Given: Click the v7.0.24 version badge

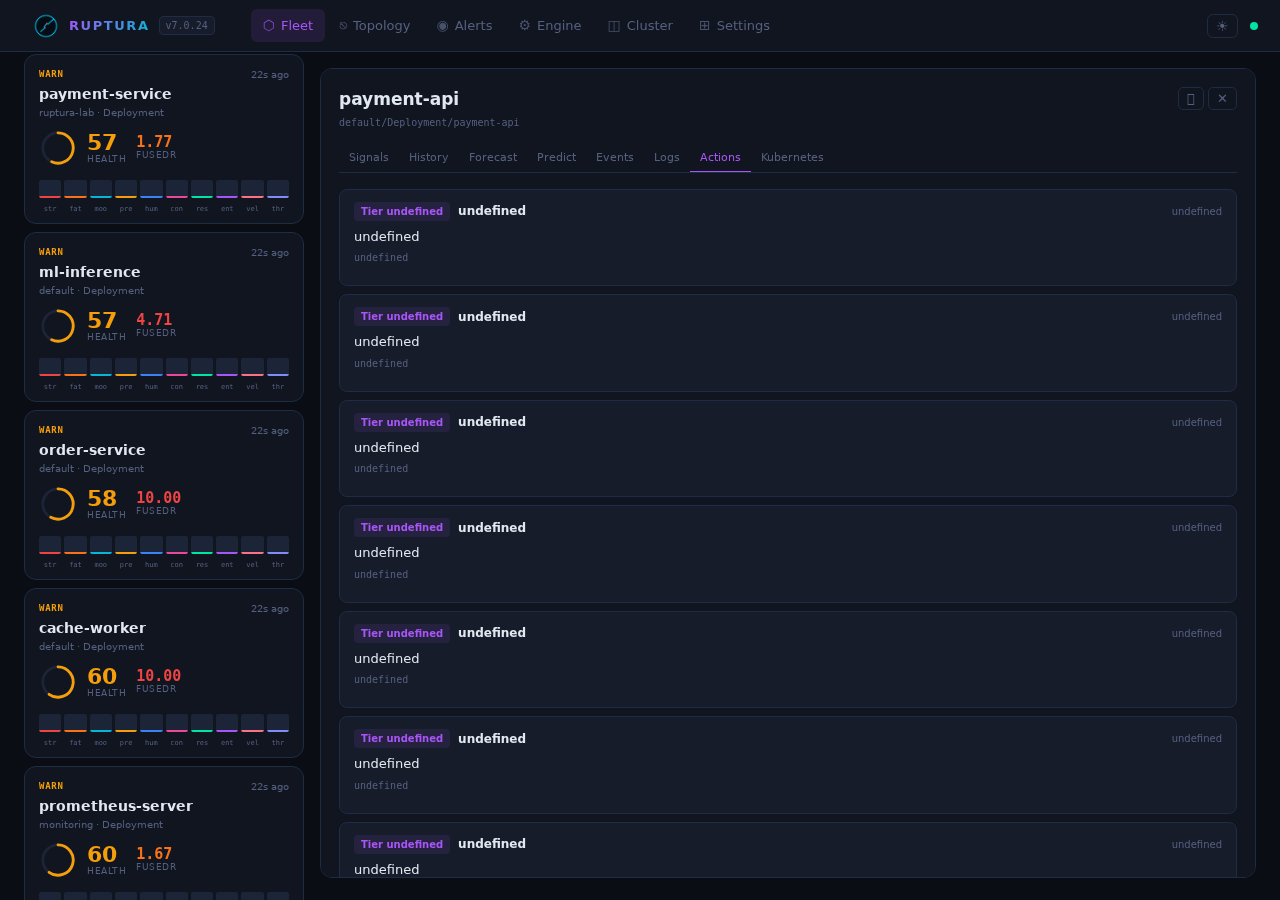Looking at the screenshot, I should (x=187, y=26).
